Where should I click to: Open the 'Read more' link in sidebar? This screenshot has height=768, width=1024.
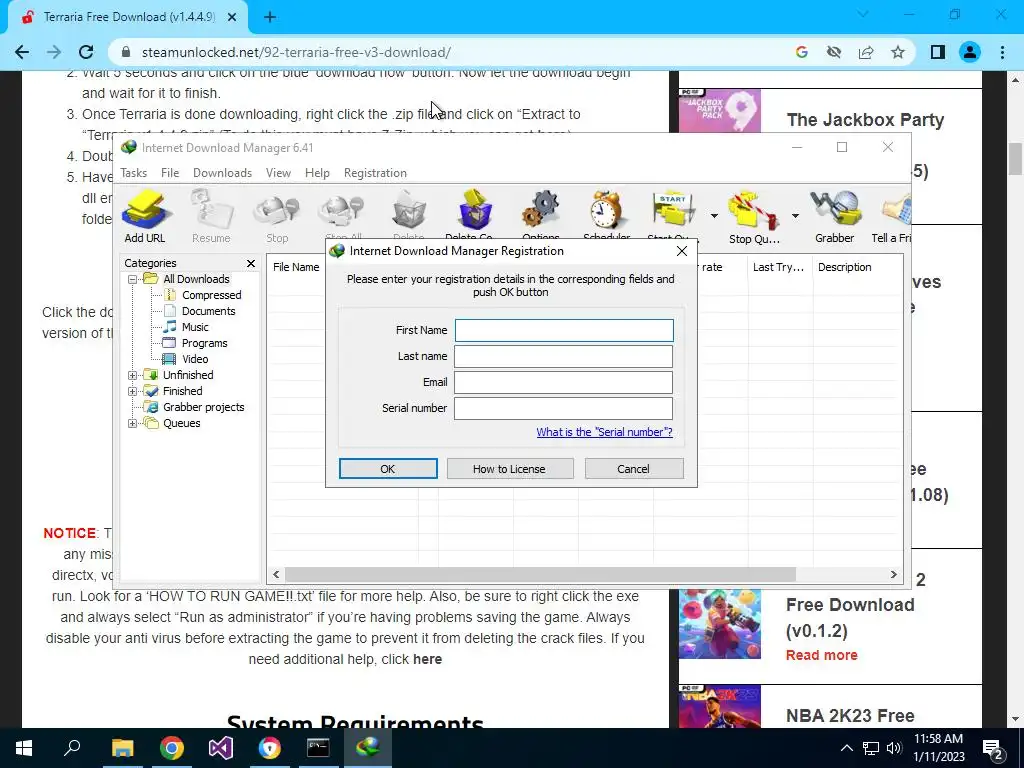[x=822, y=656]
